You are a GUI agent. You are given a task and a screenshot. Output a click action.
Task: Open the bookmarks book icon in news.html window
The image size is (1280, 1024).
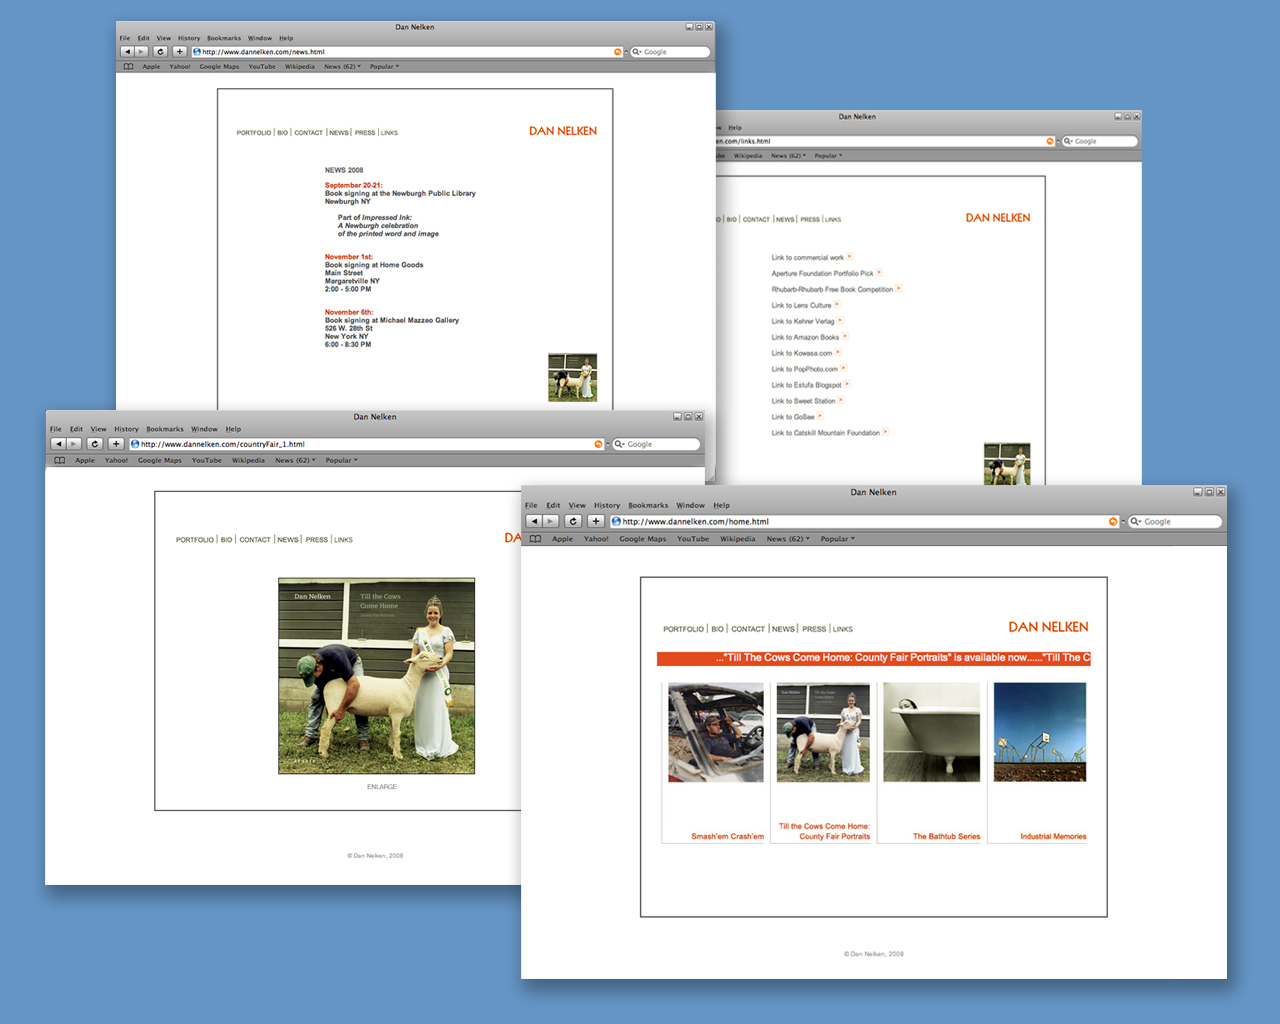[x=128, y=67]
